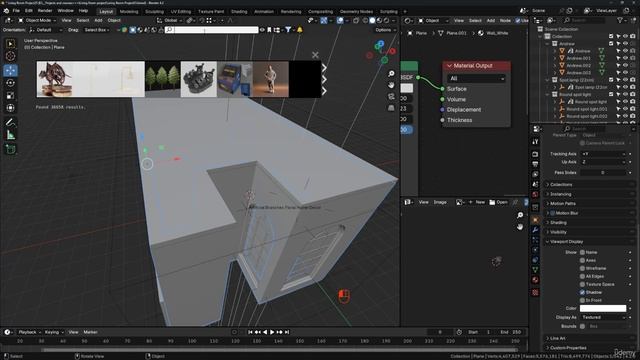Enable the All Edges checkbox
This screenshot has height=360, width=640.
pyautogui.click(x=582, y=276)
